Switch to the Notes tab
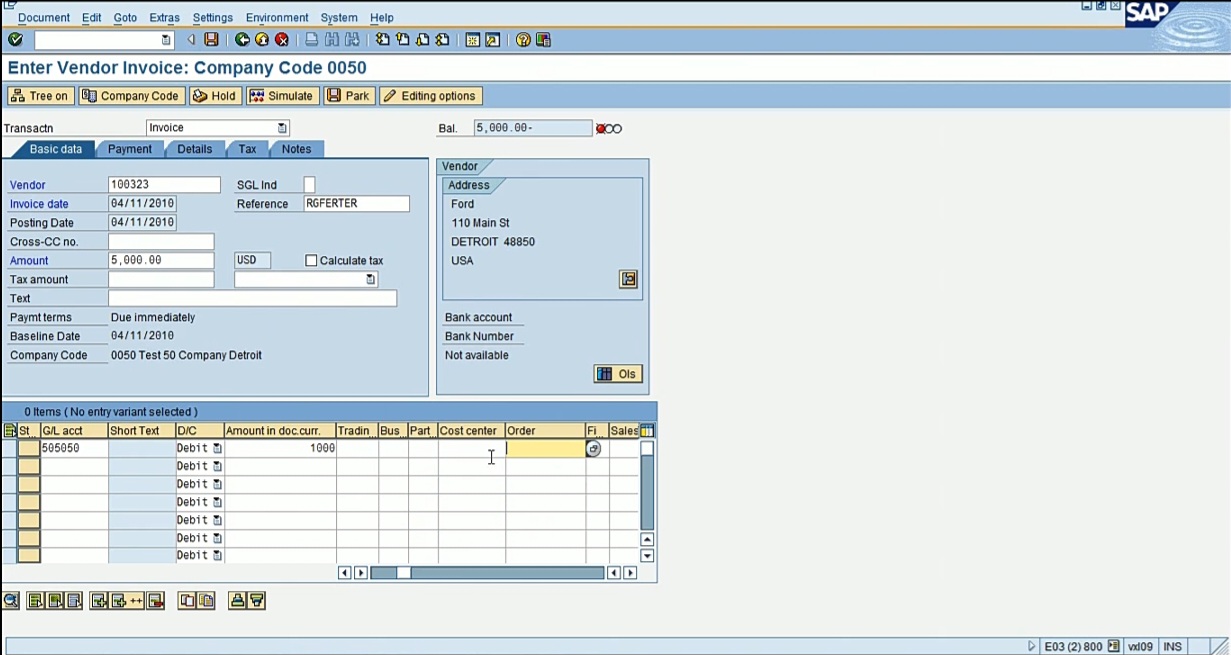 296,149
